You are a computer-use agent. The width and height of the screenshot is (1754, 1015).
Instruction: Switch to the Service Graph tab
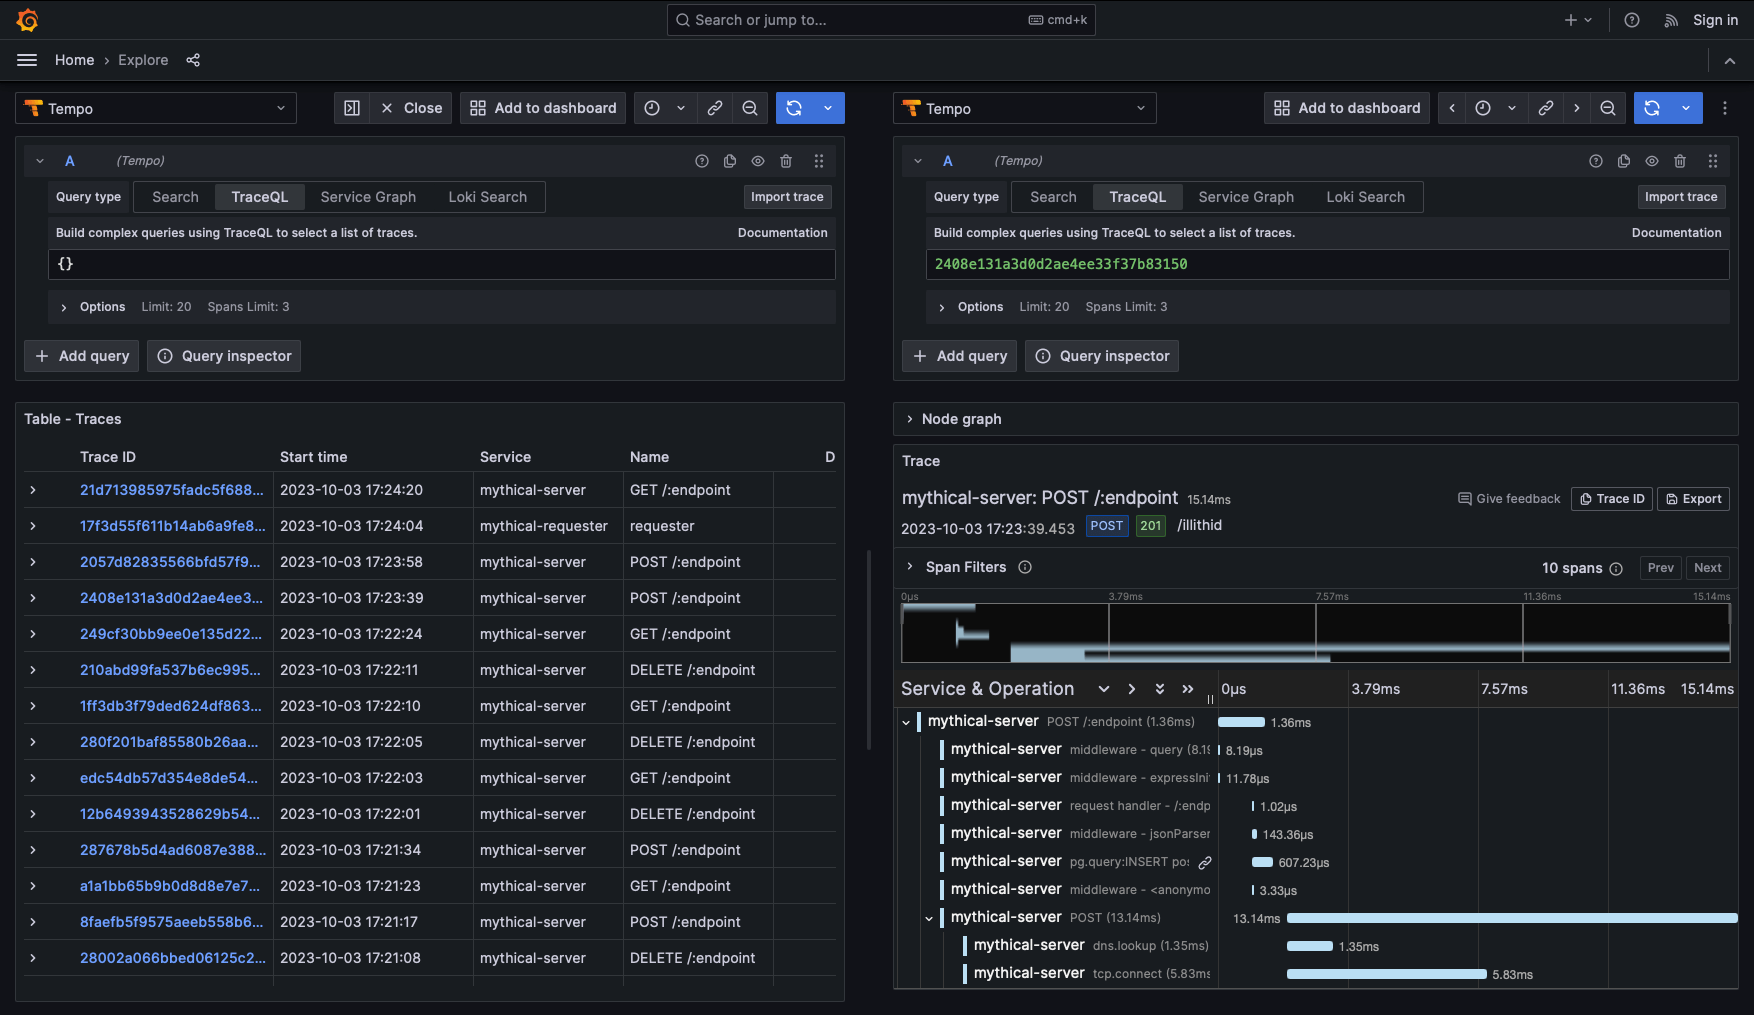[x=368, y=196]
